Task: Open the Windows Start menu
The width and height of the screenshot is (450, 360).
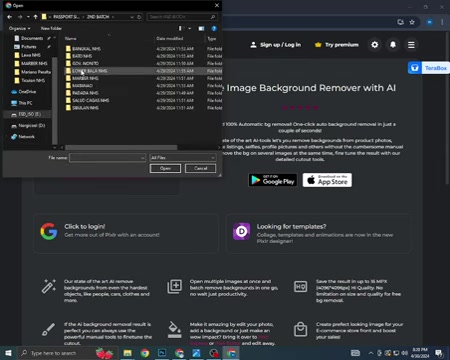Action: (8, 353)
